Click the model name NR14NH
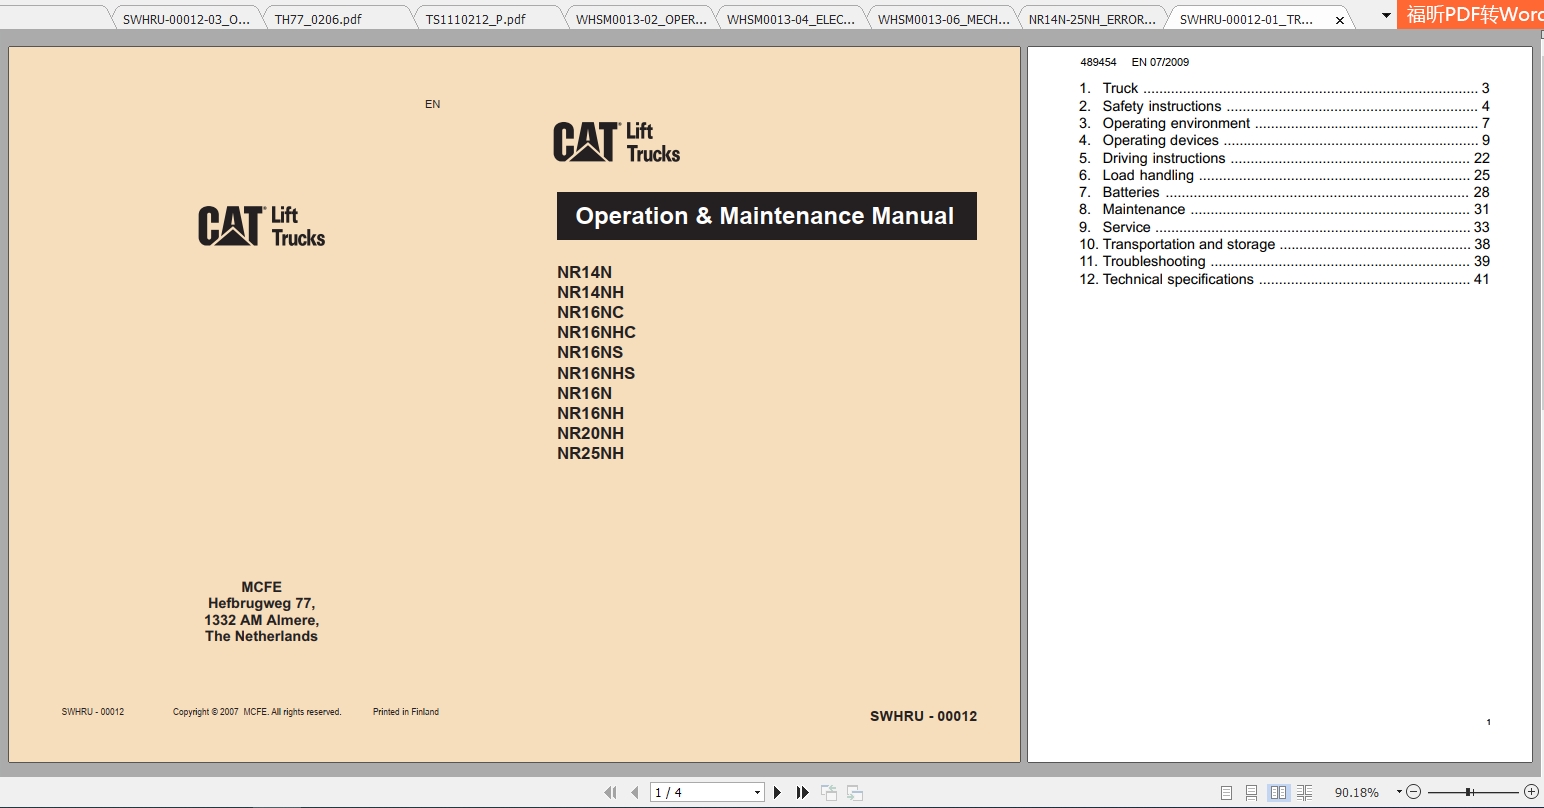 [x=591, y=292]
